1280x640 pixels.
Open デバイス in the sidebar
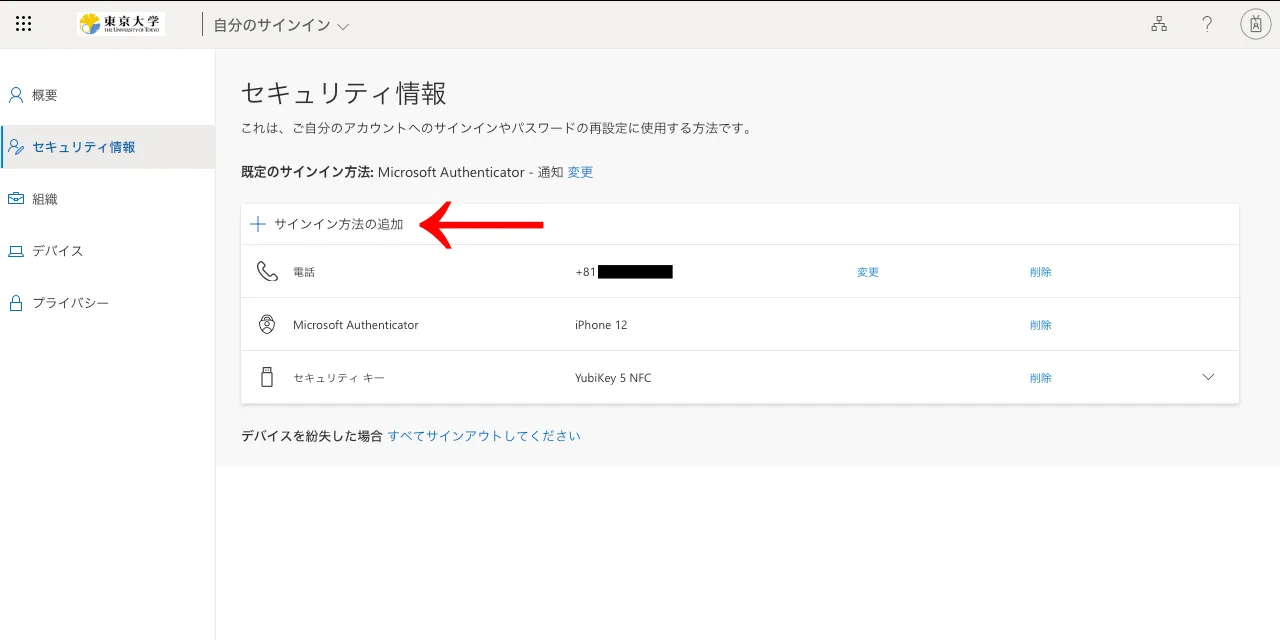point(57,251)
